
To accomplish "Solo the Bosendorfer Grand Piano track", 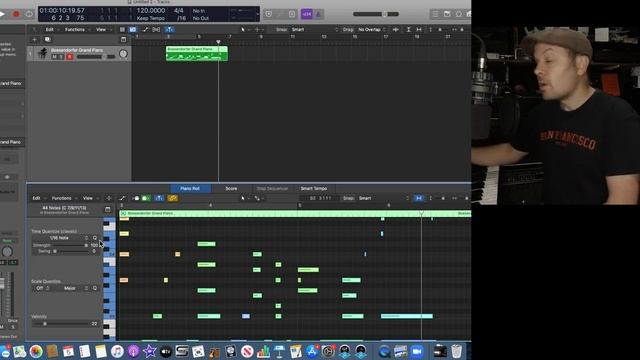I will (x=61, y=57).
